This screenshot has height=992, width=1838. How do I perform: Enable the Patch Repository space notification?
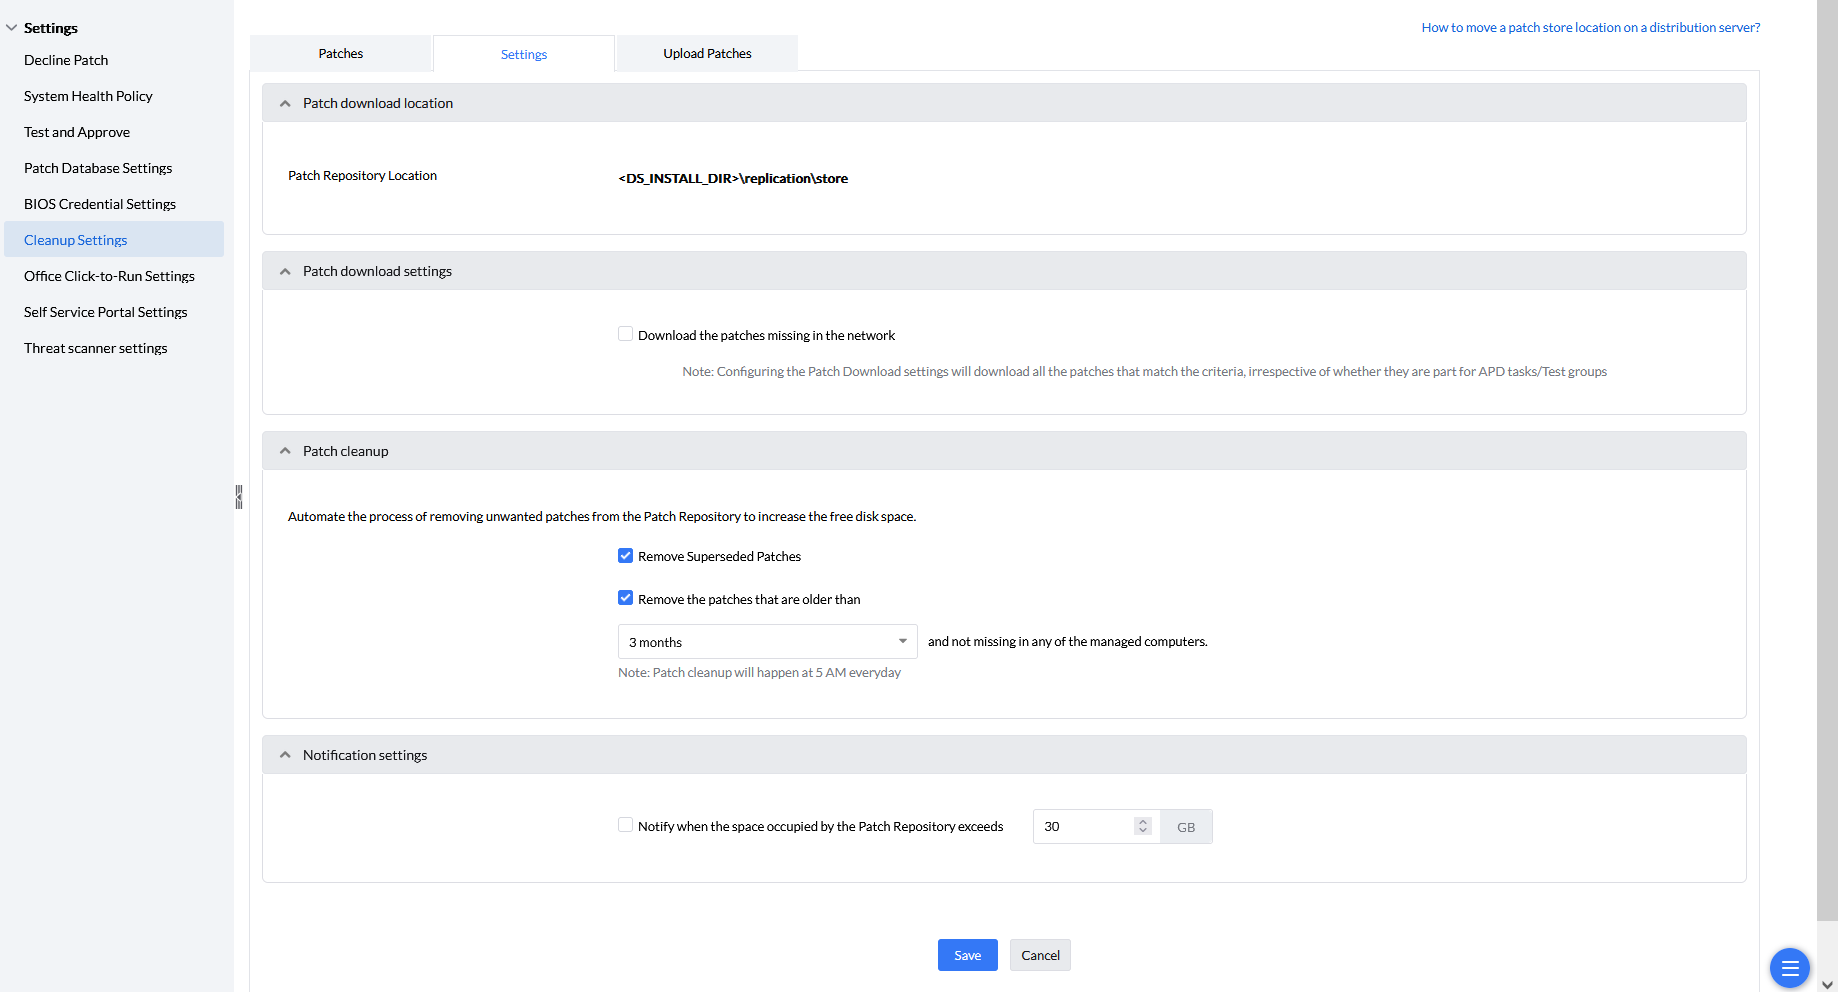click(x=625, y=825)
